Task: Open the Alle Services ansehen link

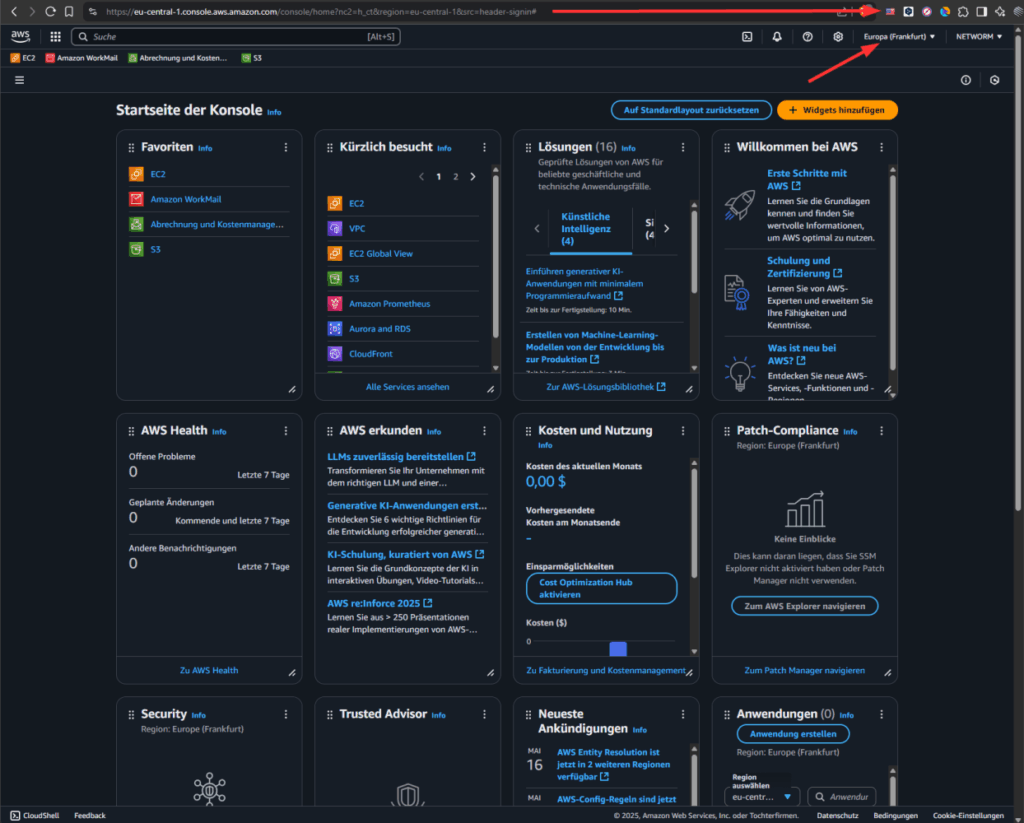Action: pos(408,387)
